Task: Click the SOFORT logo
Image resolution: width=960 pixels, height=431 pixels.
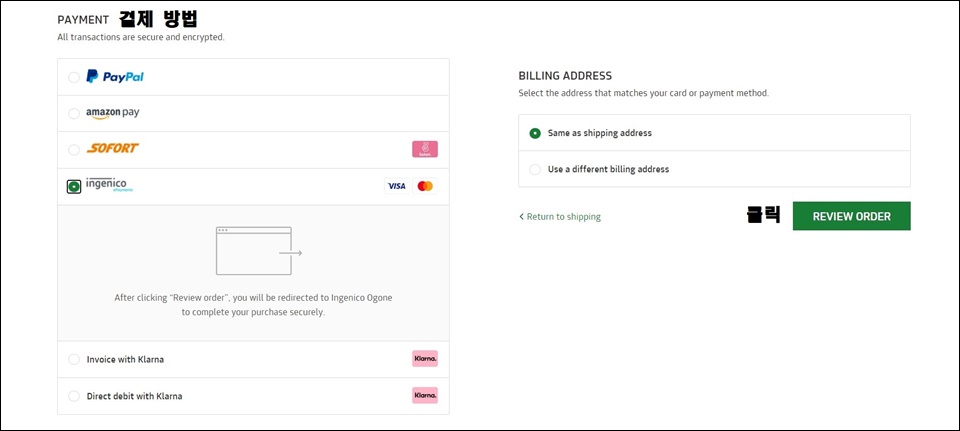Action: pyautogui.click(x=113, y=148)
